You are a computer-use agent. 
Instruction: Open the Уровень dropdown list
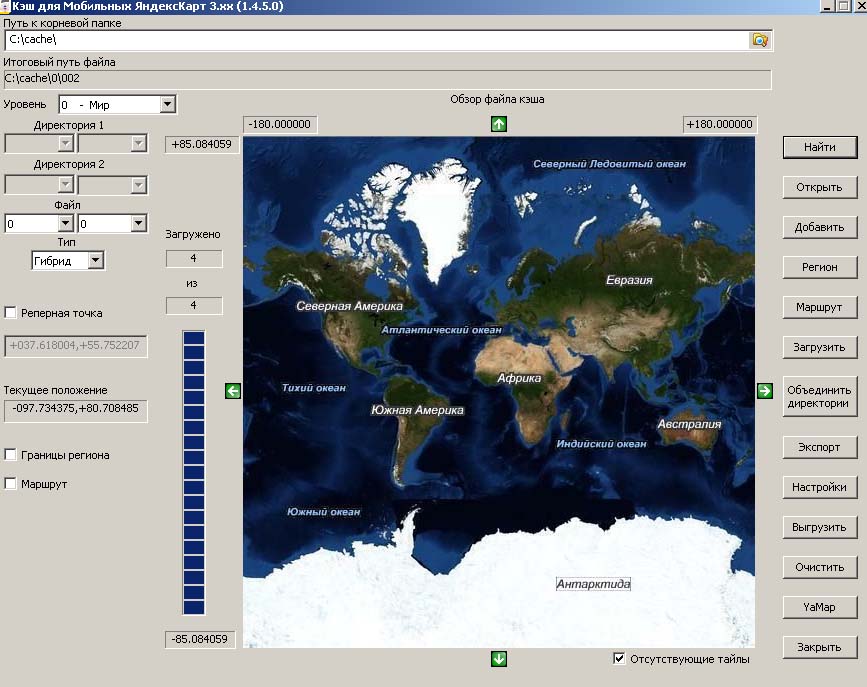click(167, 104)
